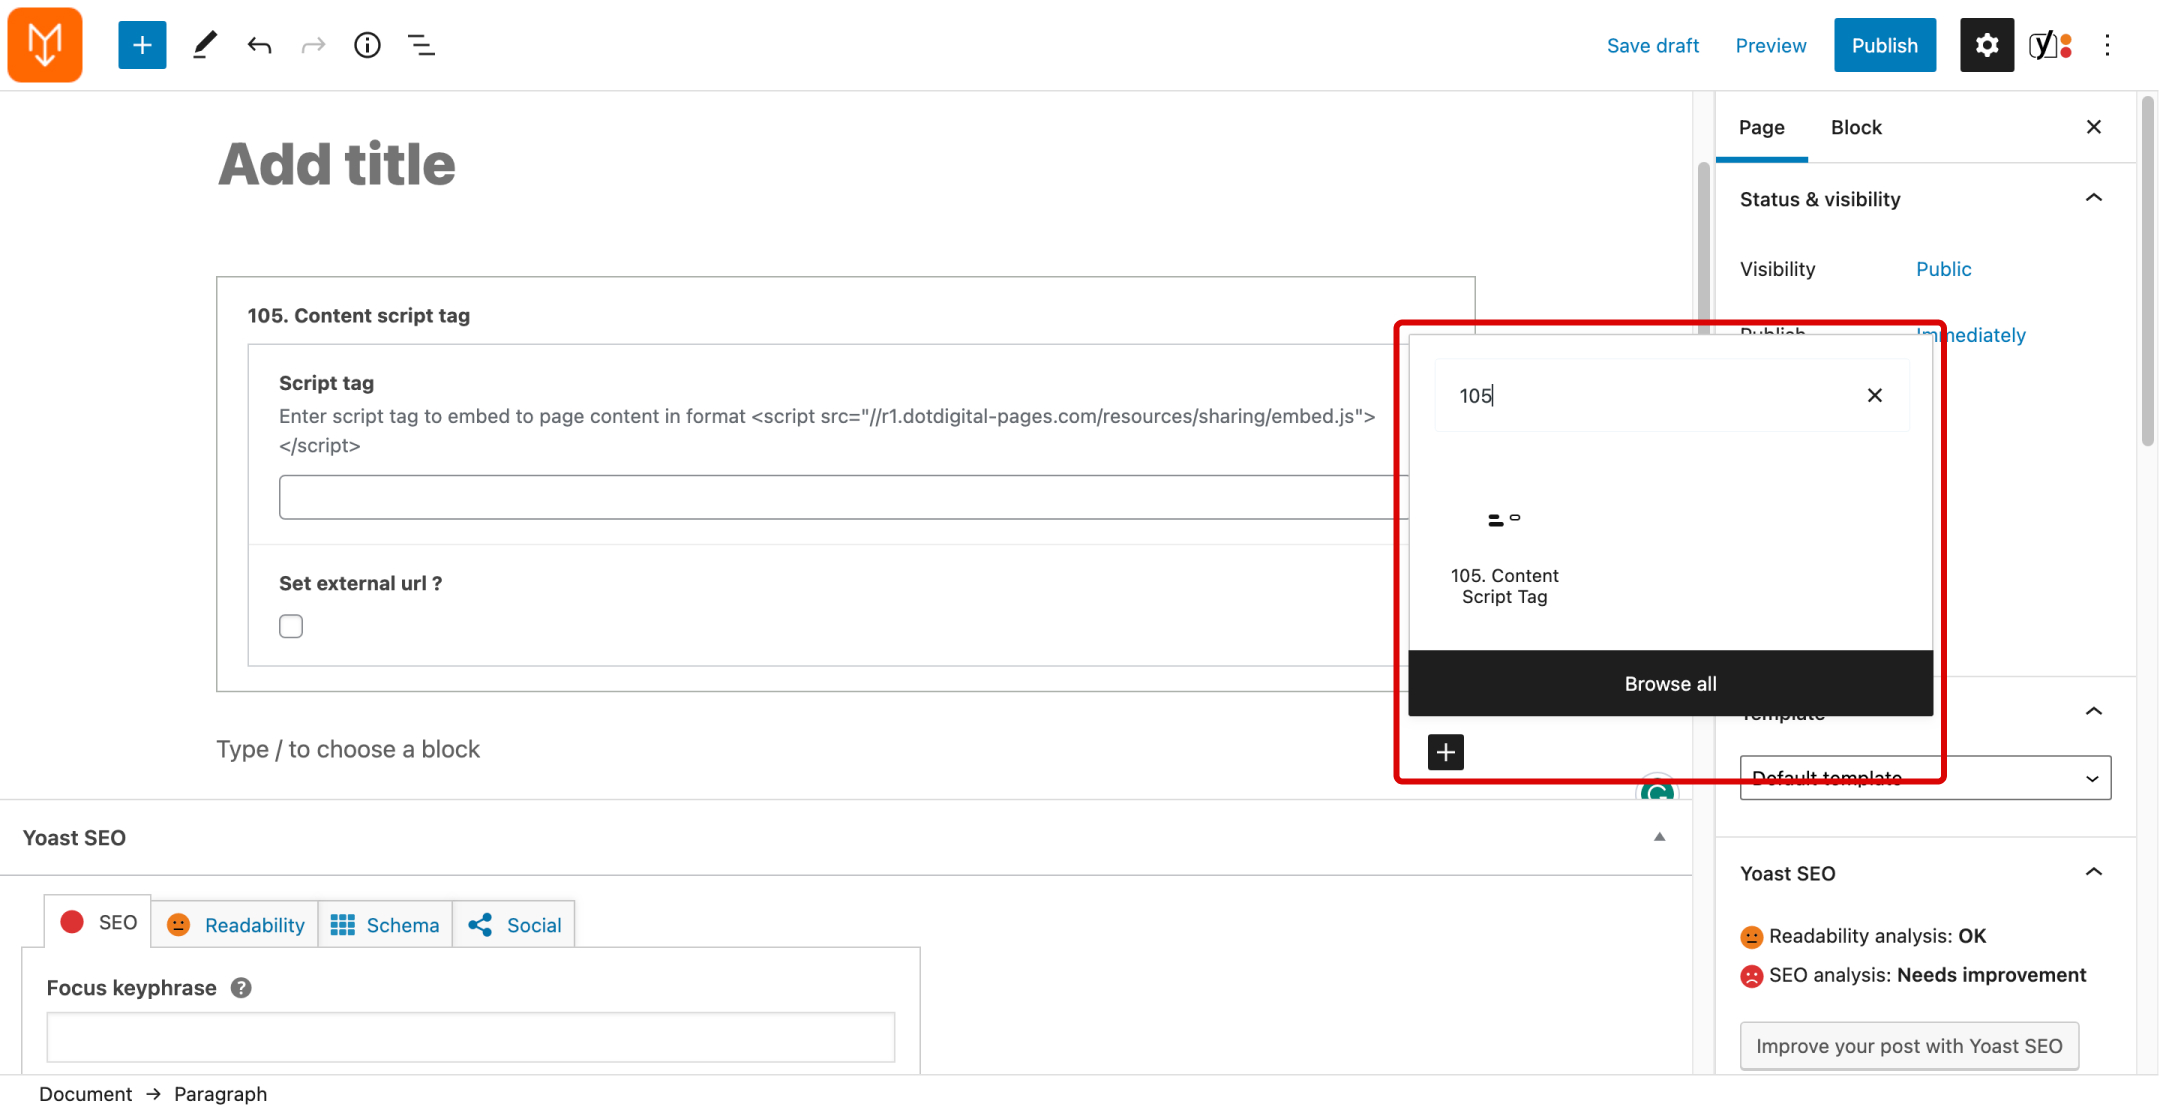
Task: Click the black add block button
Action: point(1445,752)
